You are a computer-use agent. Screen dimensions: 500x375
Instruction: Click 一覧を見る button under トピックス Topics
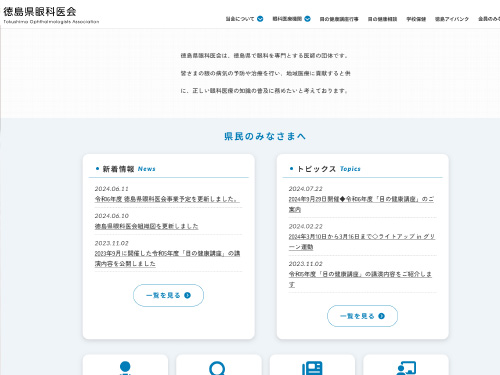tap(362, 316)
